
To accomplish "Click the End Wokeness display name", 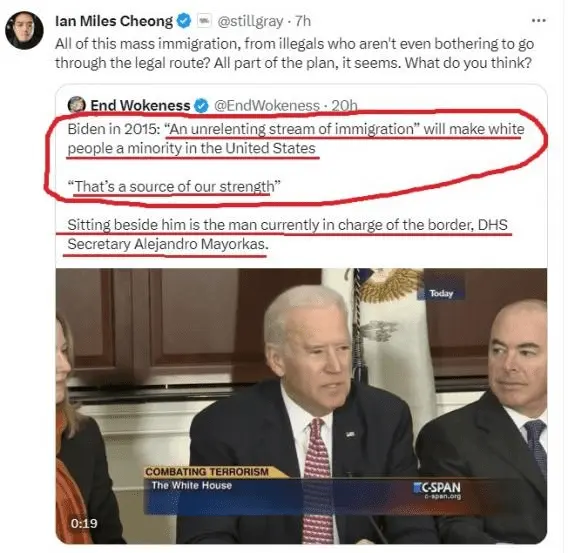I will pyautogui.click(x=140, y=105).
